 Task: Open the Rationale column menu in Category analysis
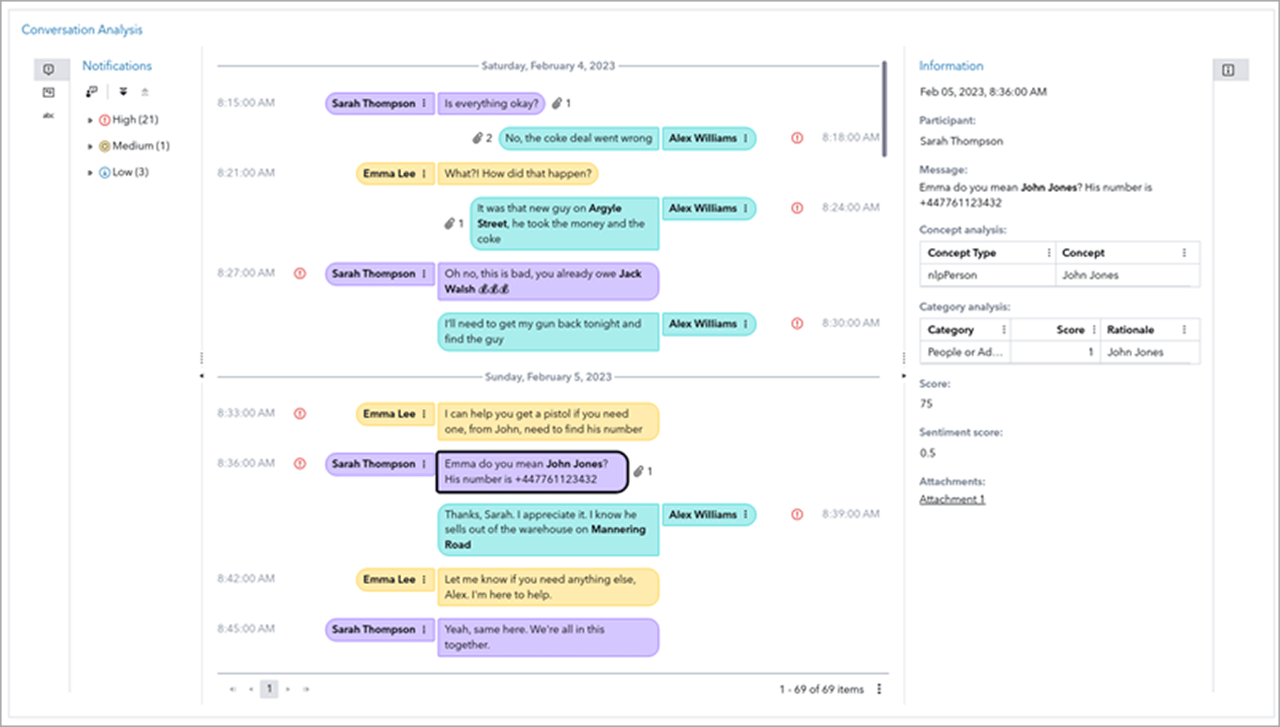click(x=1183, y=330)
